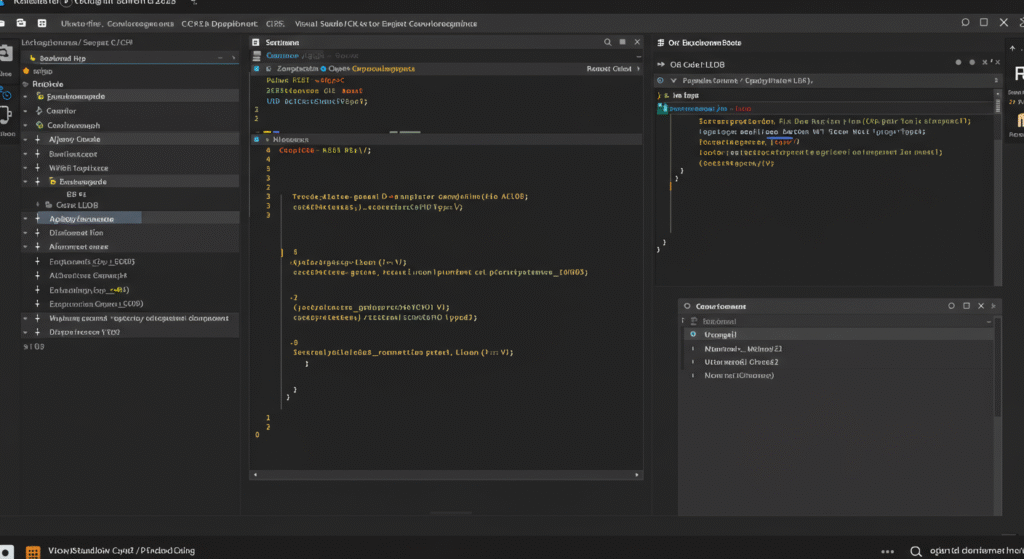Click the first grey dot in the right LLDB header
1024x559 pixels.
point(959,63)
